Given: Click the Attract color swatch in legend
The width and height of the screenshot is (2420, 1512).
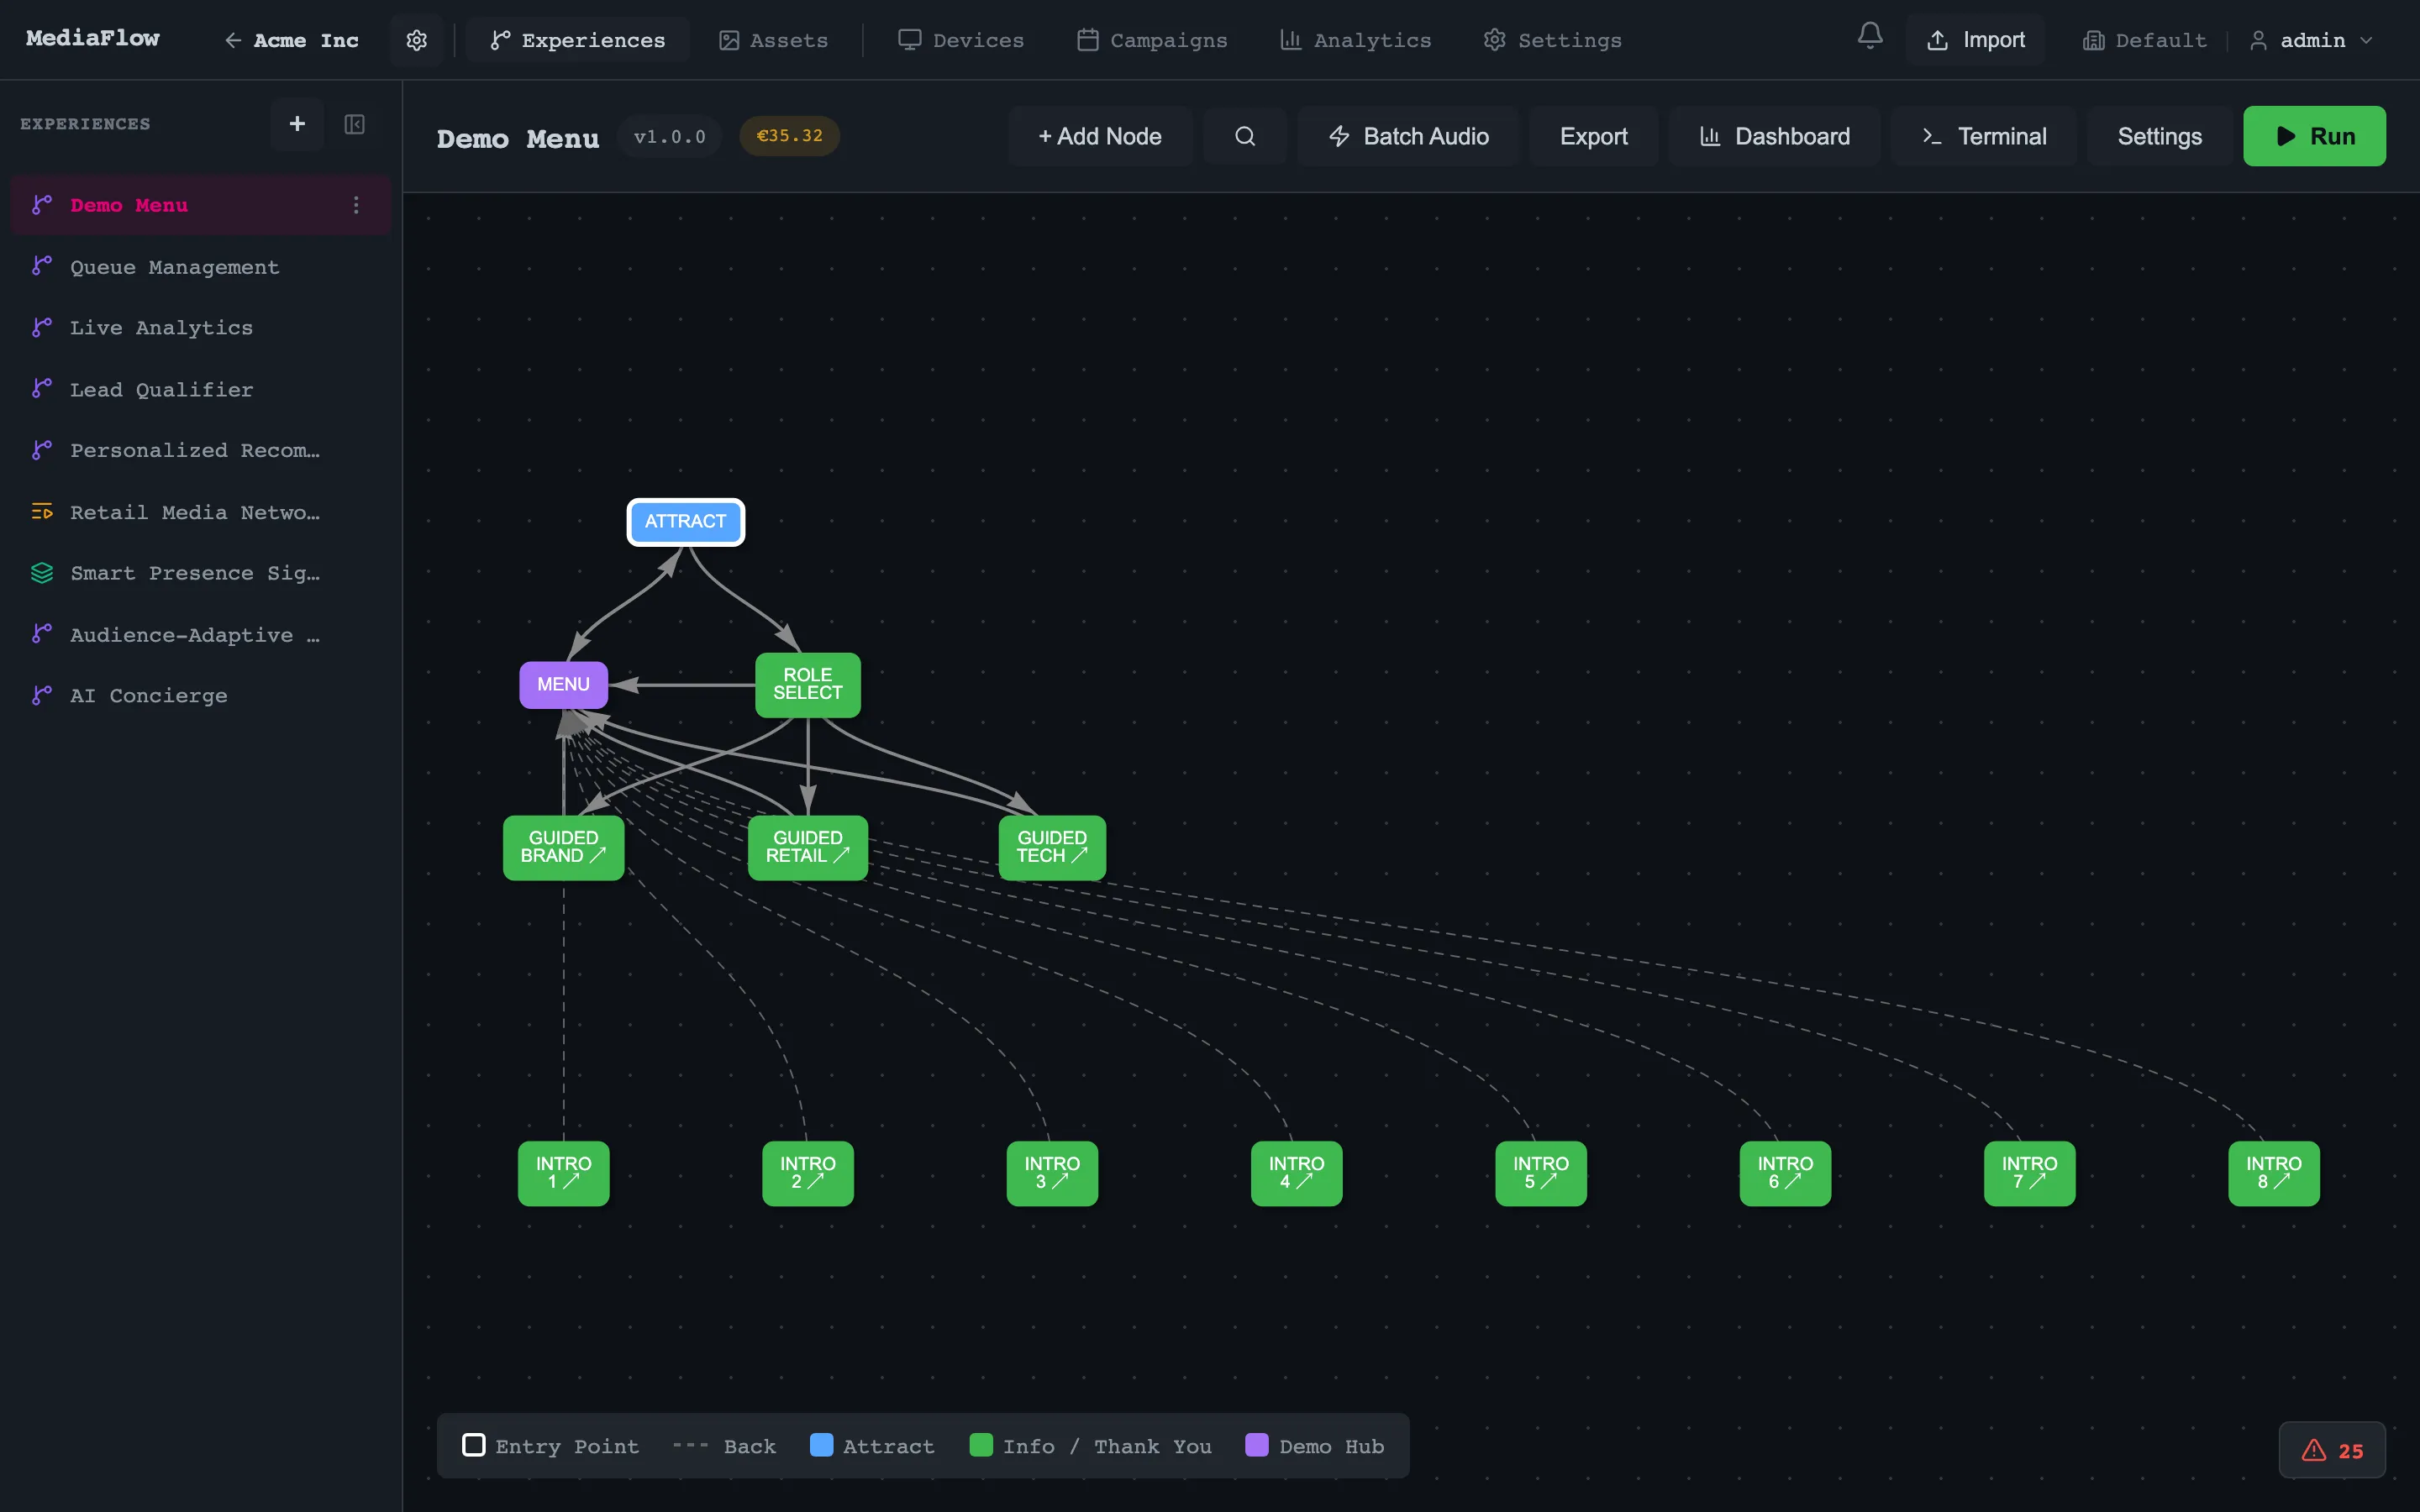Looking at the screenshot, I should [x=820, y=1445].
